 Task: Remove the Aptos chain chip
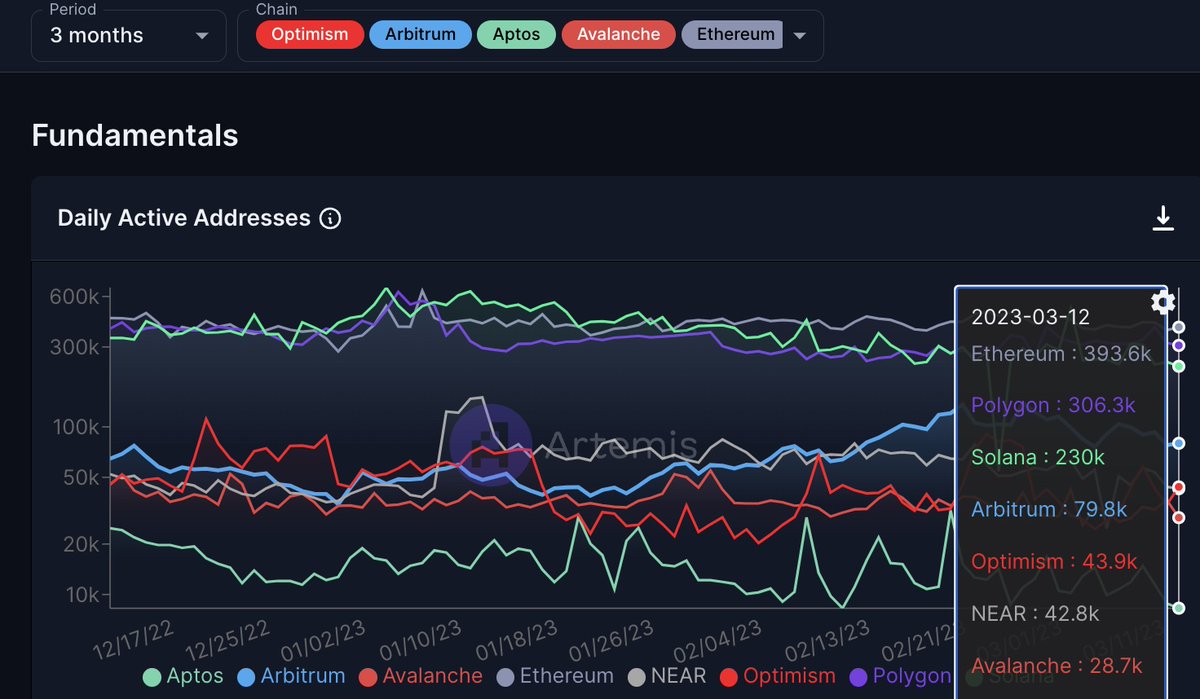tap(516, 34)
